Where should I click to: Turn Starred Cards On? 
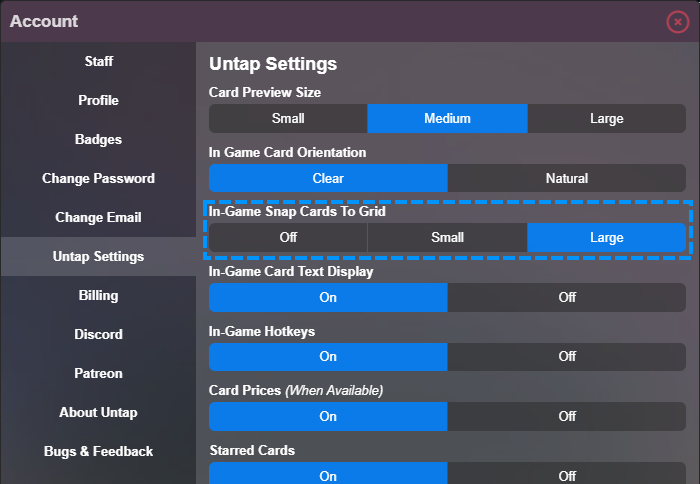[328, 474]
